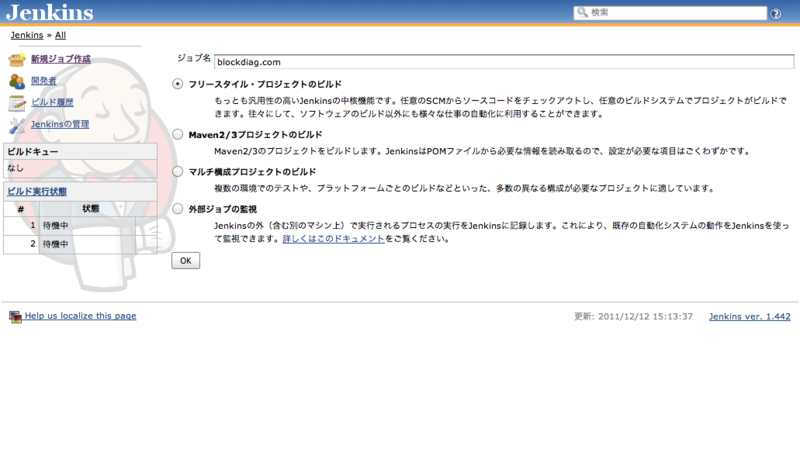The height and width of the screenshot is (449, 800).
Task: Select フリースタイル・プロジェクトのビルド radio button
Action: coord(178,84)
